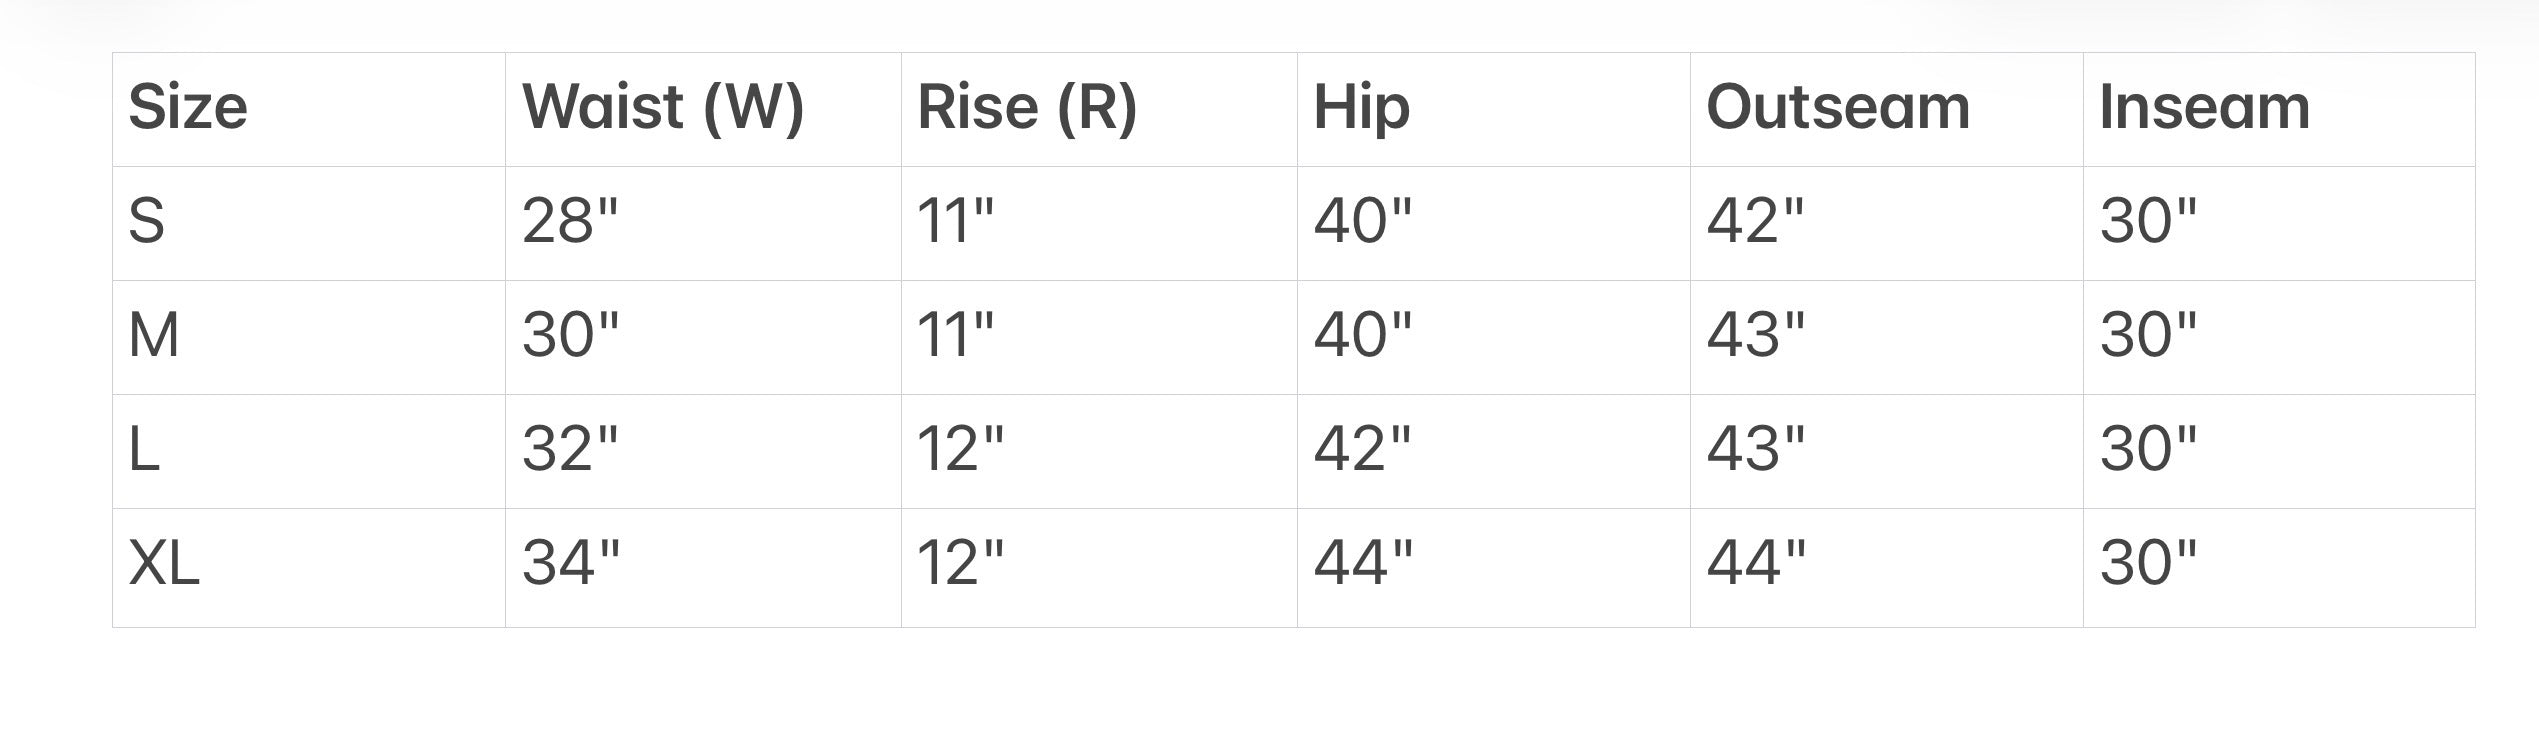Click the 42" hip value for size L
The image size is (2539, 741).
1362,449
